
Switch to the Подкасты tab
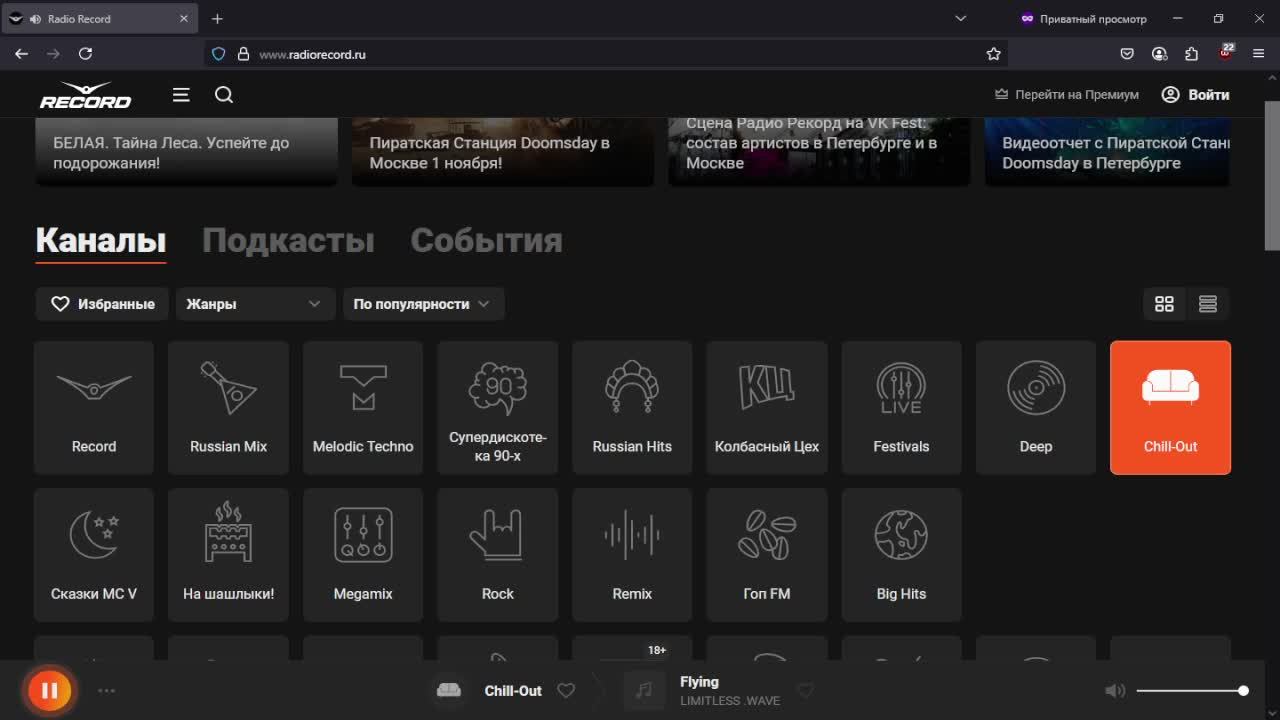288,240
